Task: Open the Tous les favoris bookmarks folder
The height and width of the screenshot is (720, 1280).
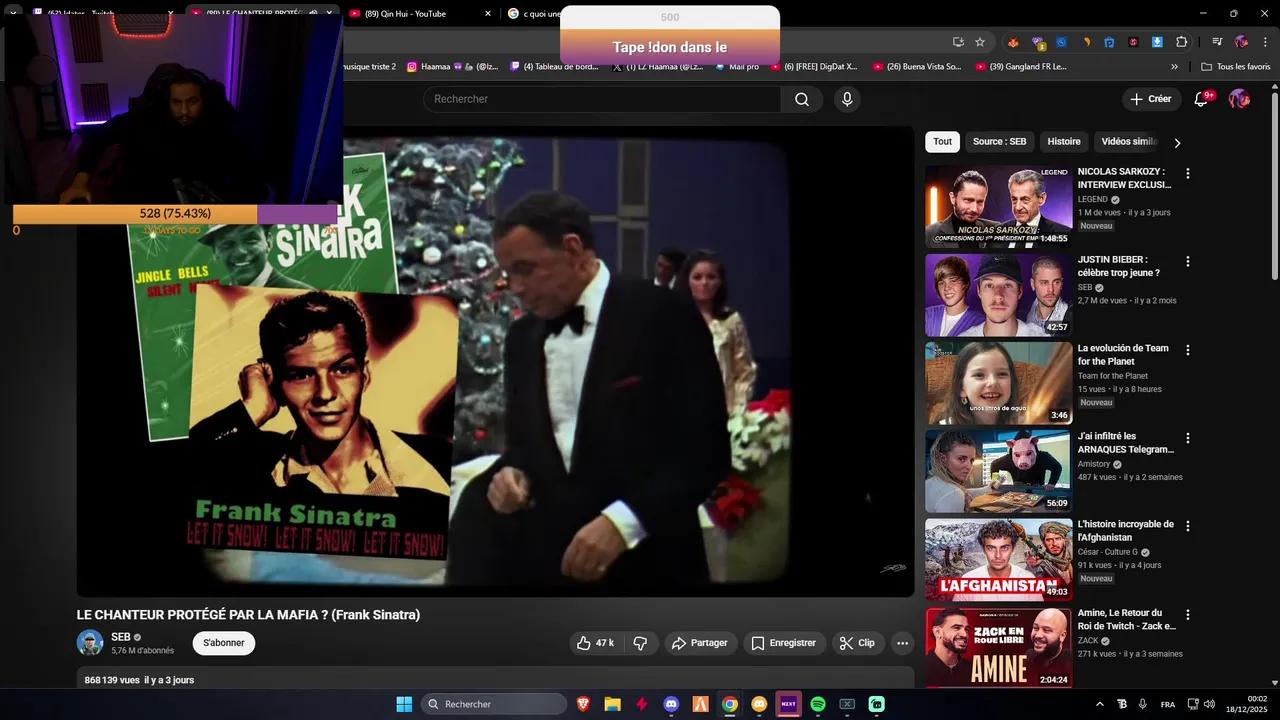Action: point(1236,67)
